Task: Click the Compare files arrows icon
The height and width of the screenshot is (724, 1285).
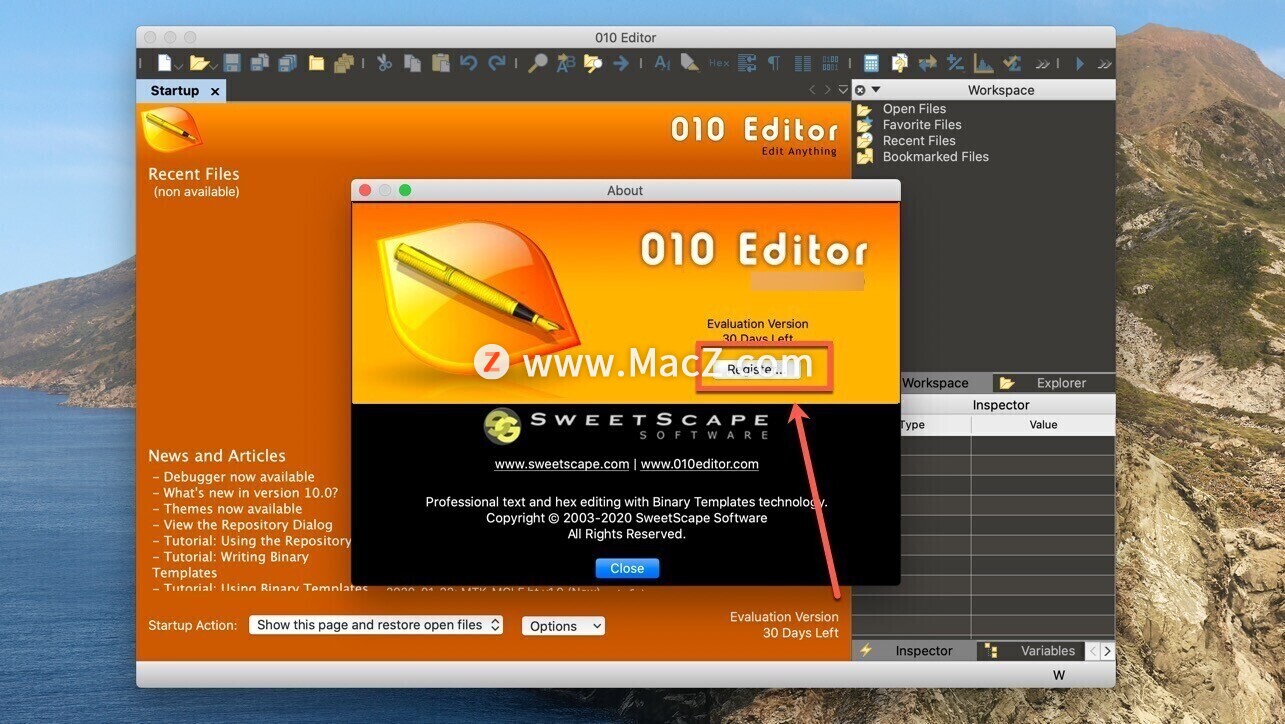Action: [927, 63]
